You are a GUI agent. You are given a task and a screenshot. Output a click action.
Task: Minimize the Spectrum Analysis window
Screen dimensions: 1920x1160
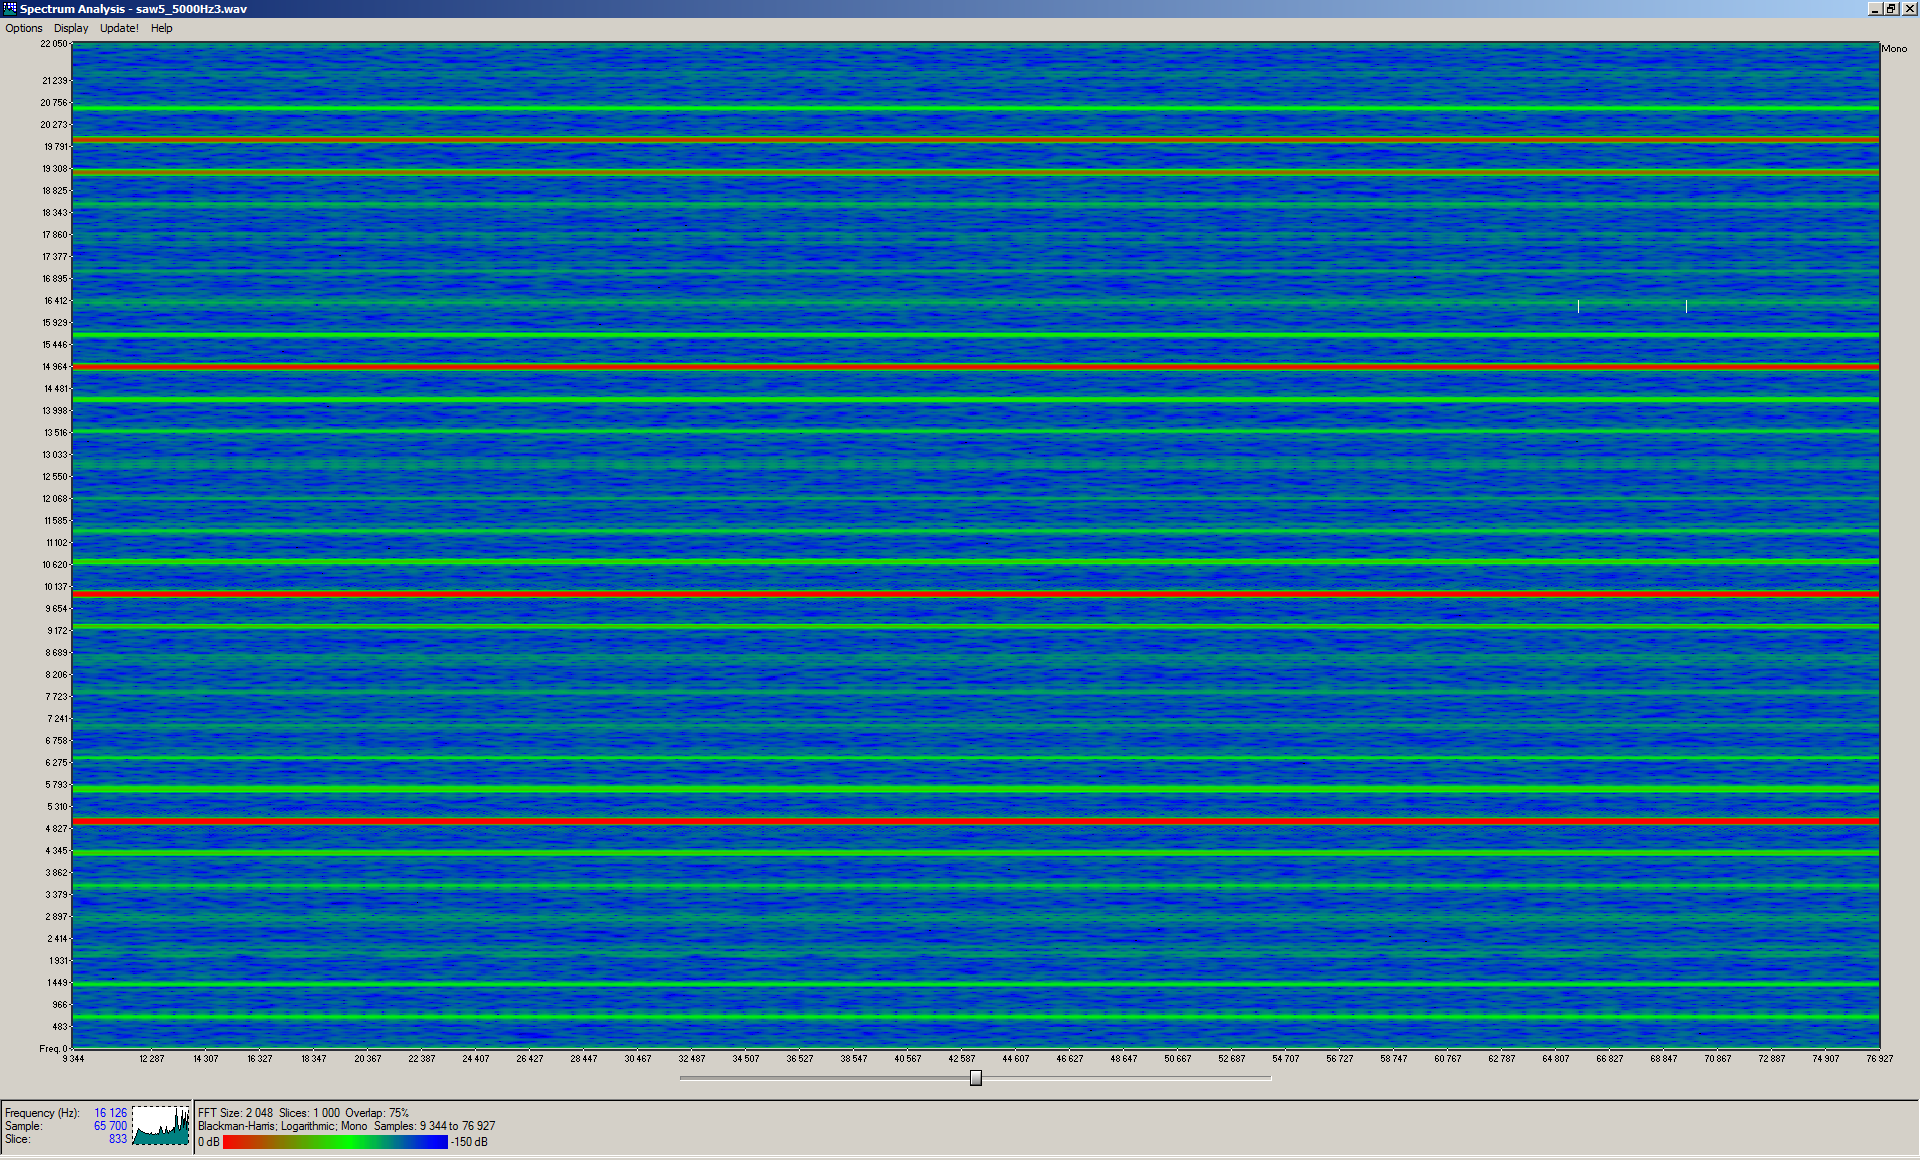click(x=1875, y=8)
